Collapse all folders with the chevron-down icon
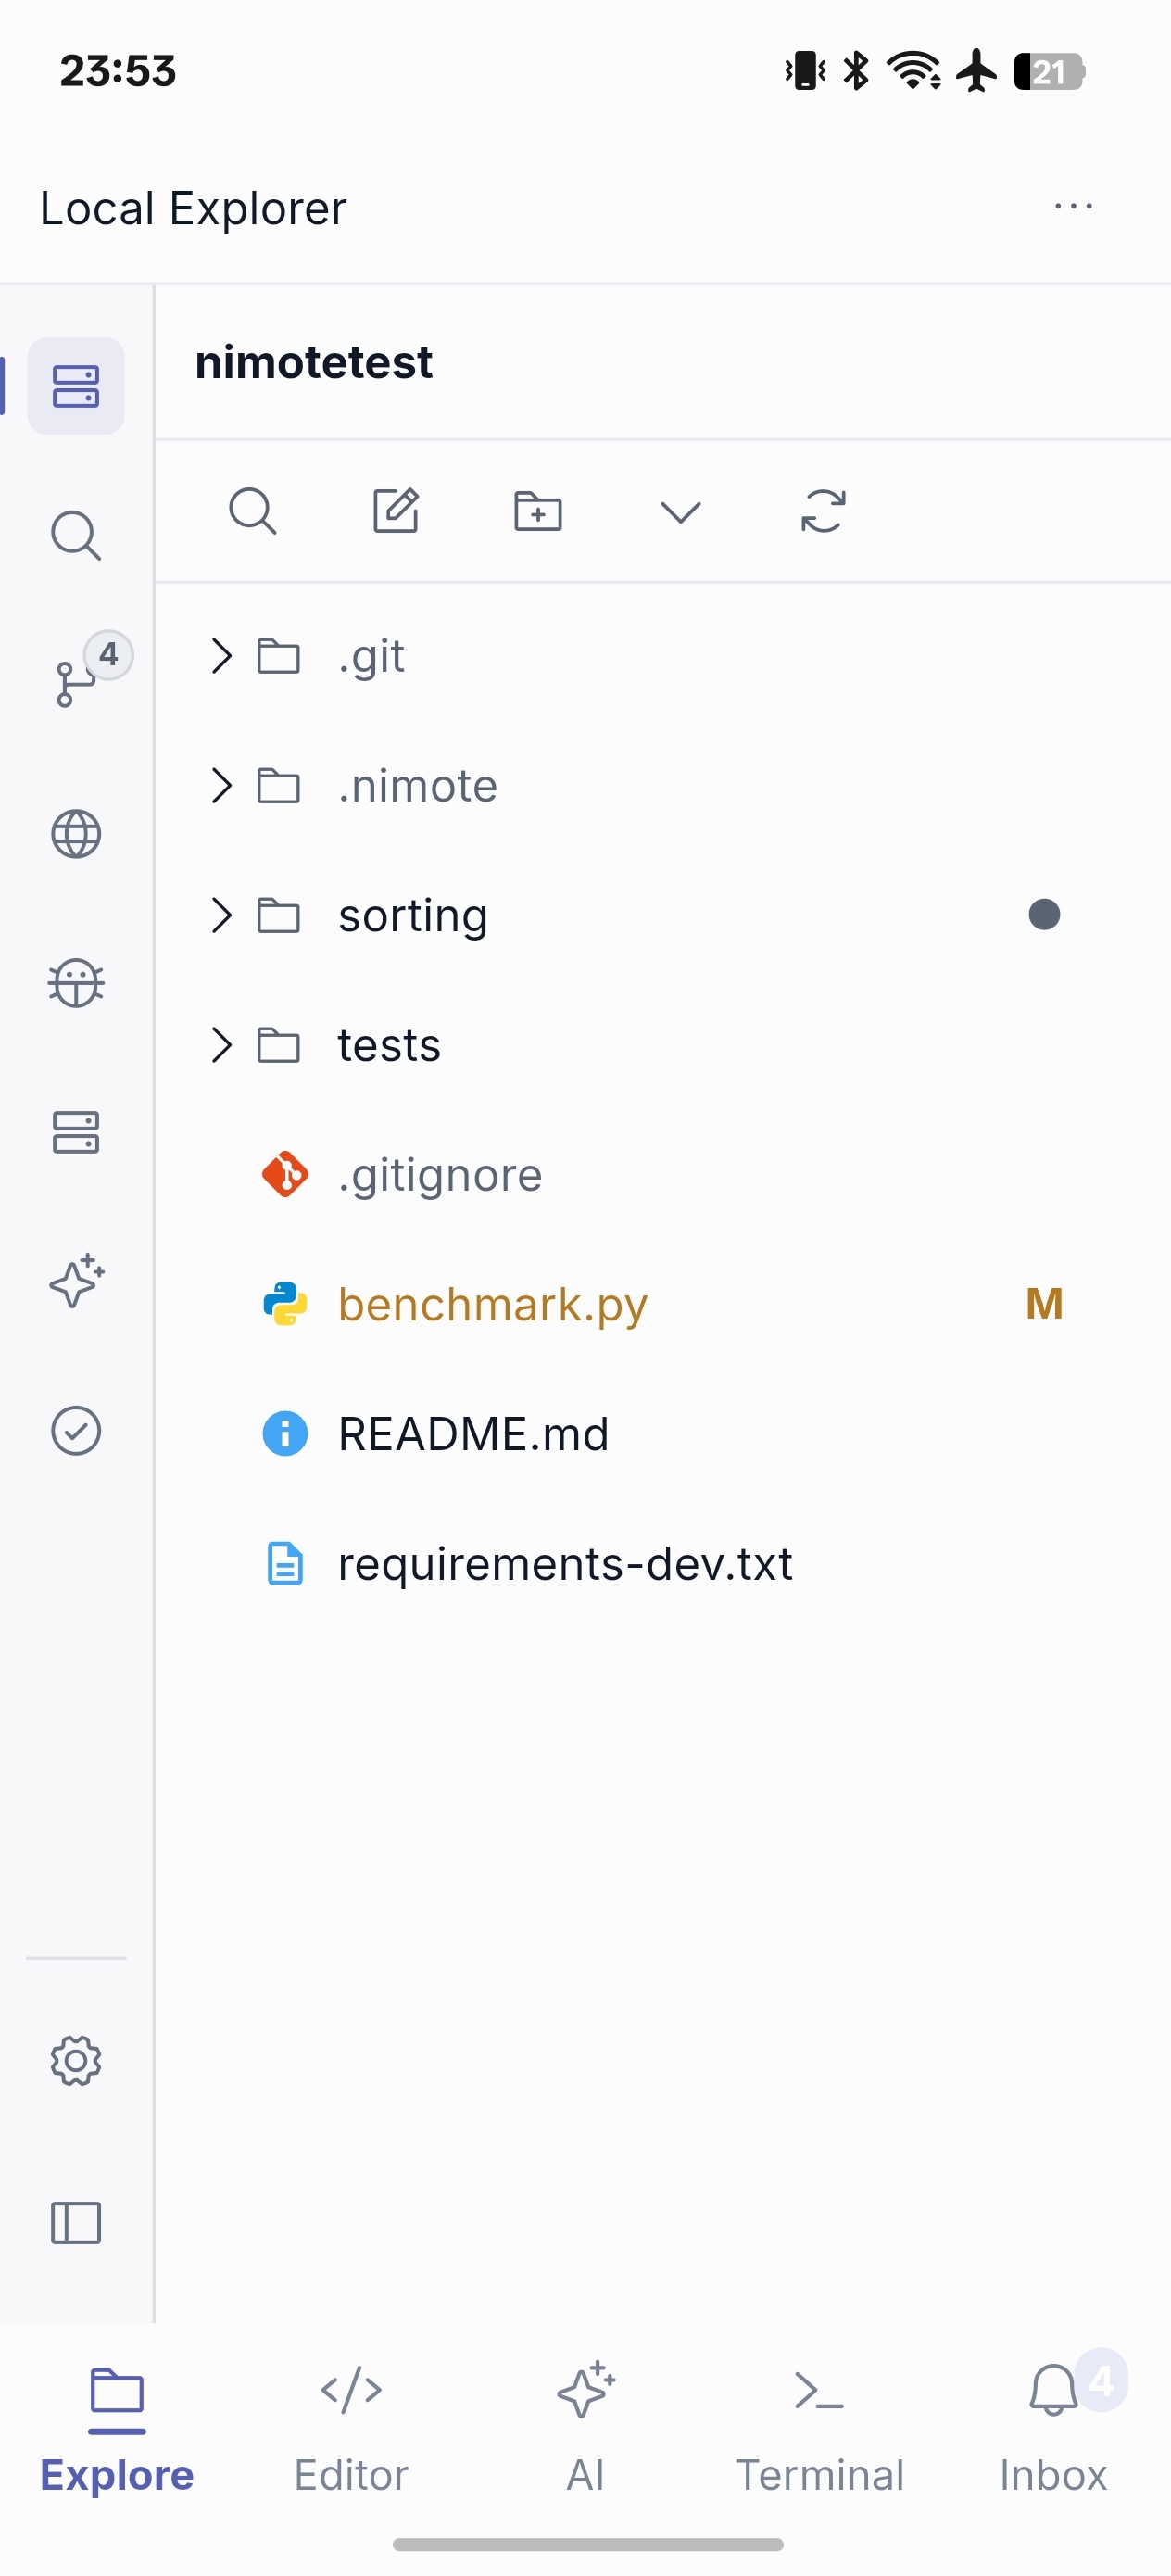The image size is (1171, 2576). click(x=681, y=512)
